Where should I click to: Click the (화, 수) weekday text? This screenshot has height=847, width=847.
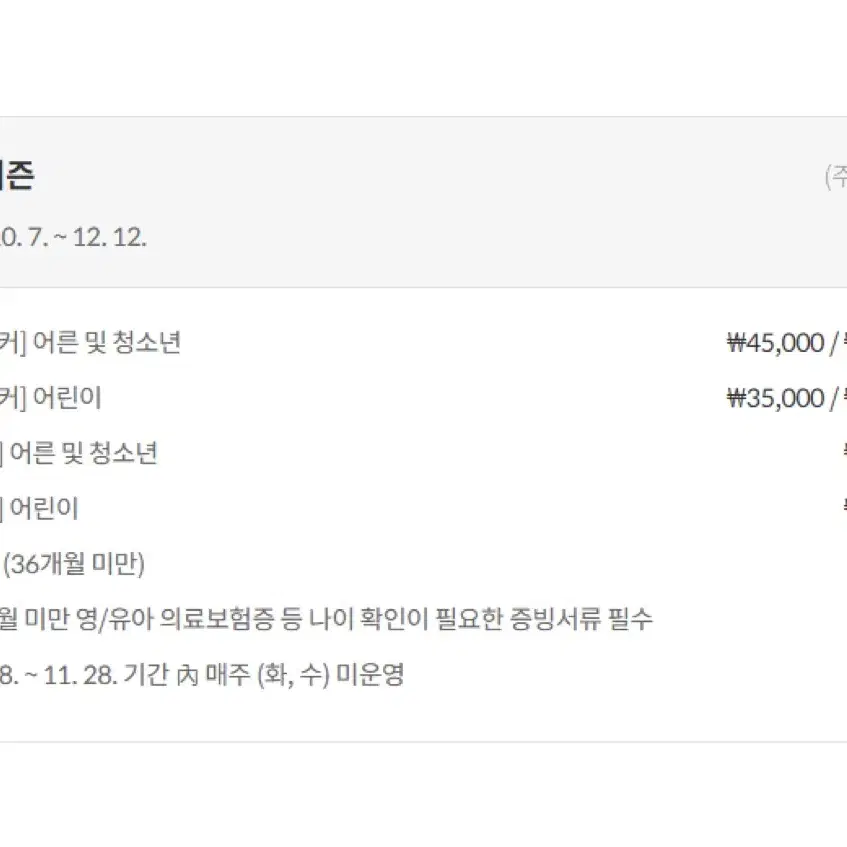pos(293,675)
